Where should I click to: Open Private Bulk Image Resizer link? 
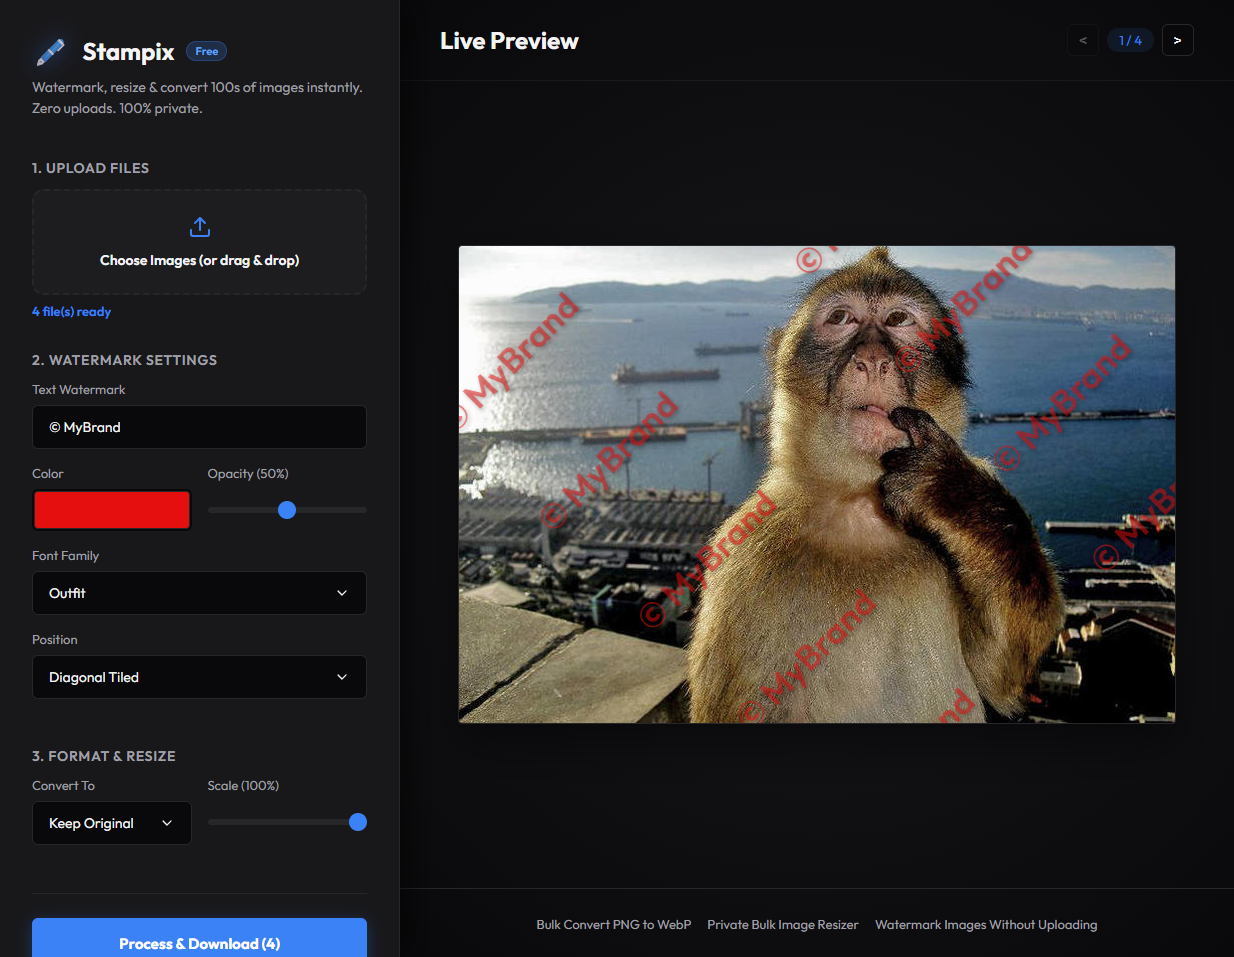(783, 924)
